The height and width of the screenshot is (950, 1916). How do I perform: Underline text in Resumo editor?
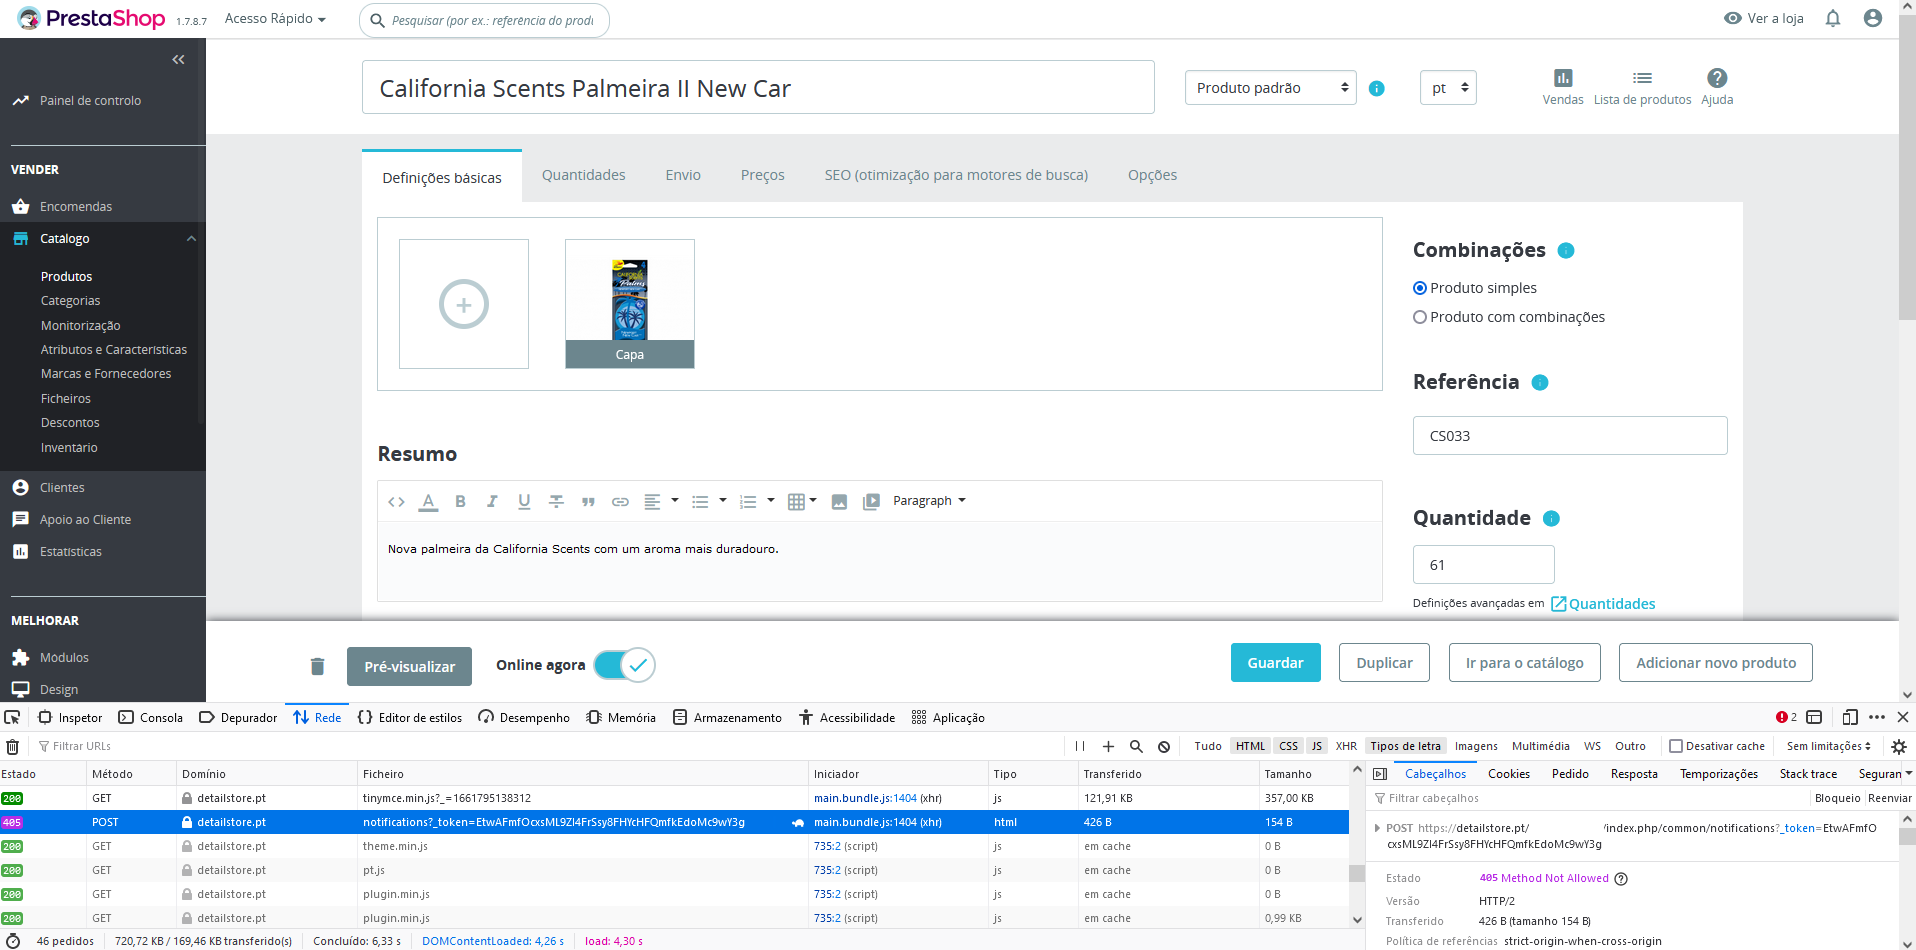pos(524,501)
